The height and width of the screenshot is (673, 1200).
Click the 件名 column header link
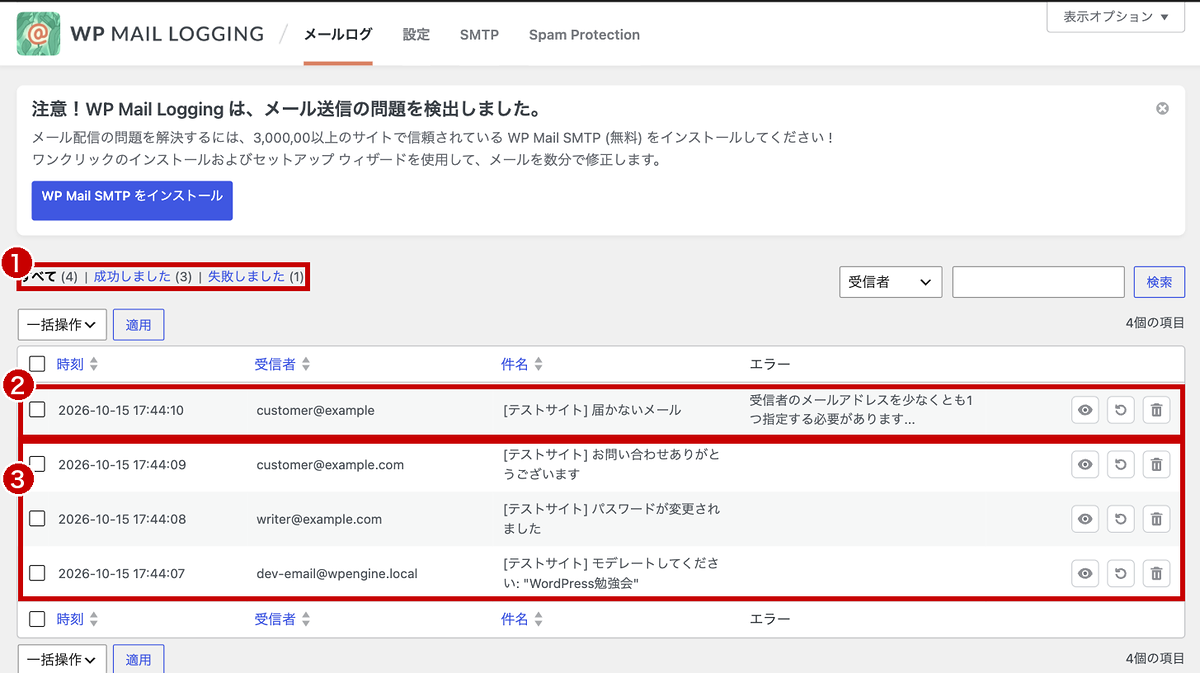pos(514,365)
